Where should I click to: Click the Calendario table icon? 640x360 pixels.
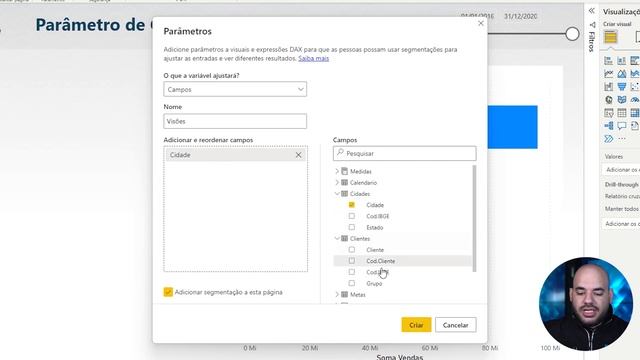(x=344, y=182)
